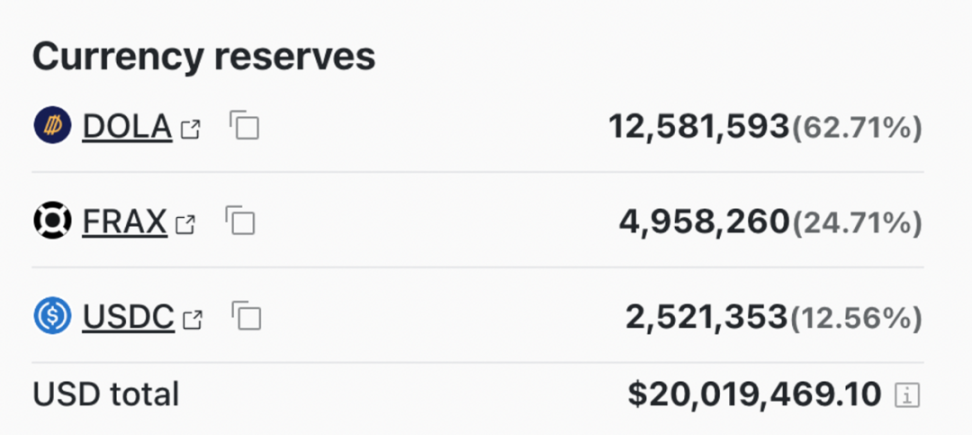Click the USDC reserve amount 2,521,353
Viewport: 972px width, 435px height.
[x=706, y=317]
